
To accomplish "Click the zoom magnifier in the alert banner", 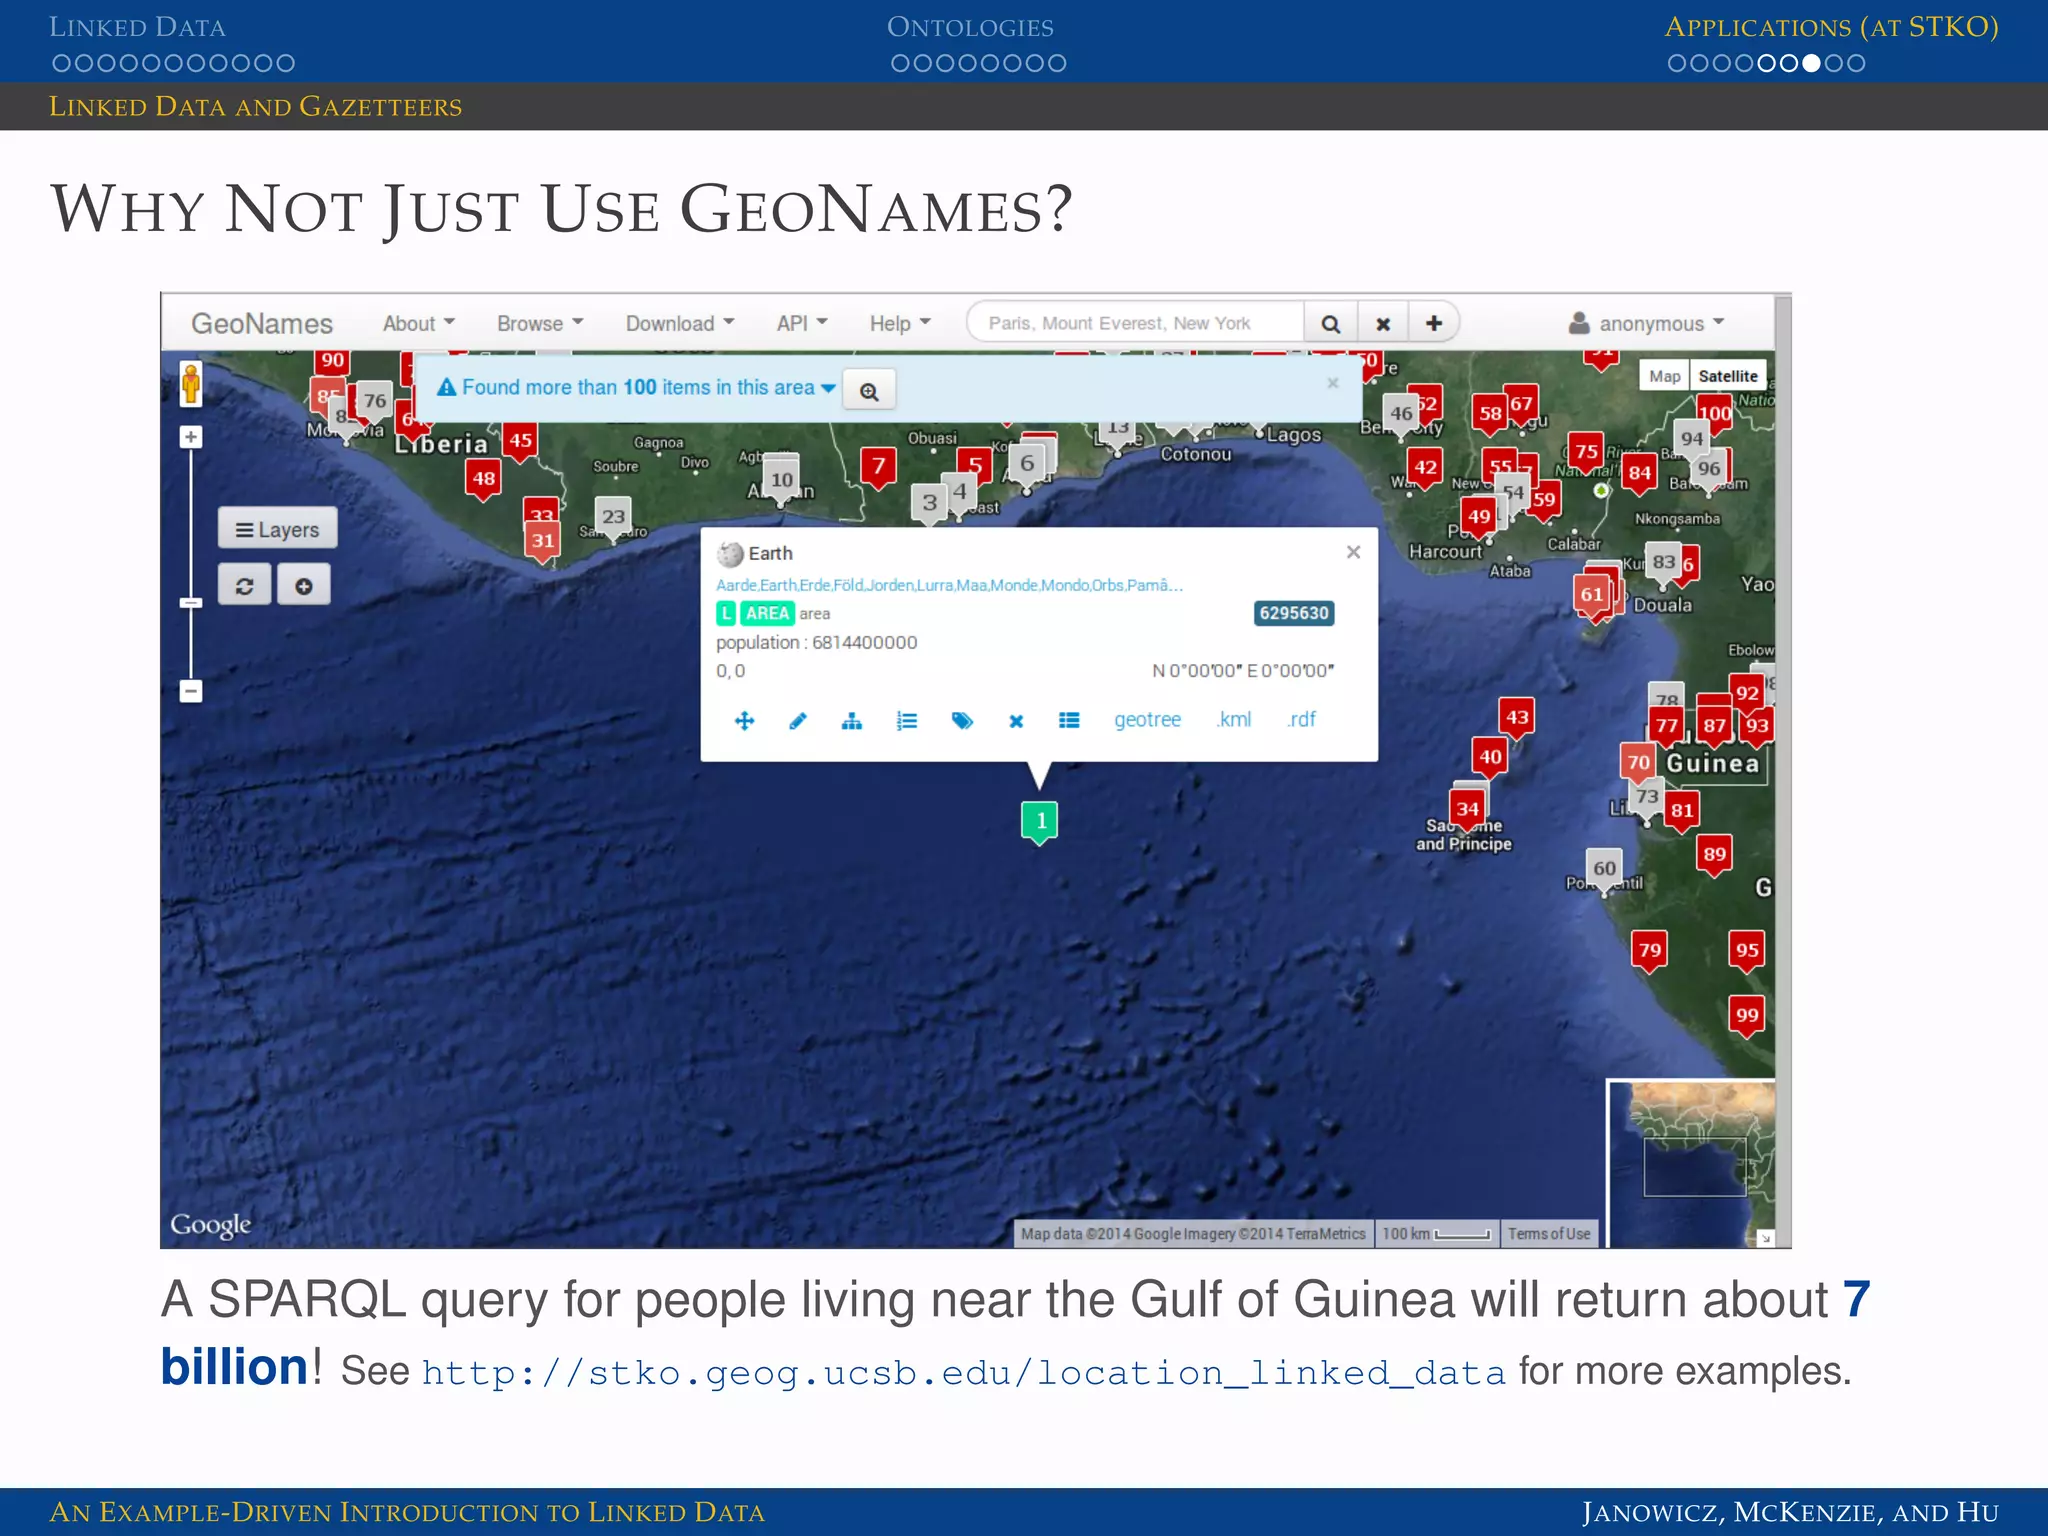I will pyautogui.click(x=869, y=391).
